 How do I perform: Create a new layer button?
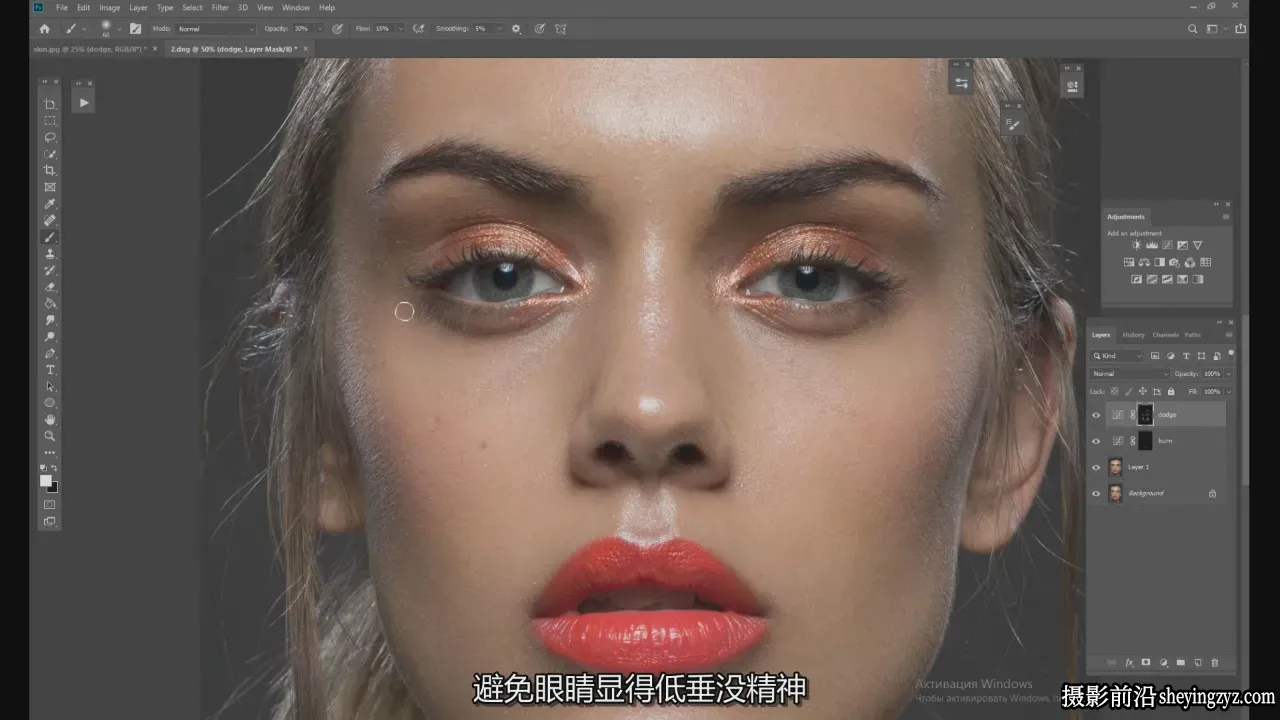(x=1198, y=662)
